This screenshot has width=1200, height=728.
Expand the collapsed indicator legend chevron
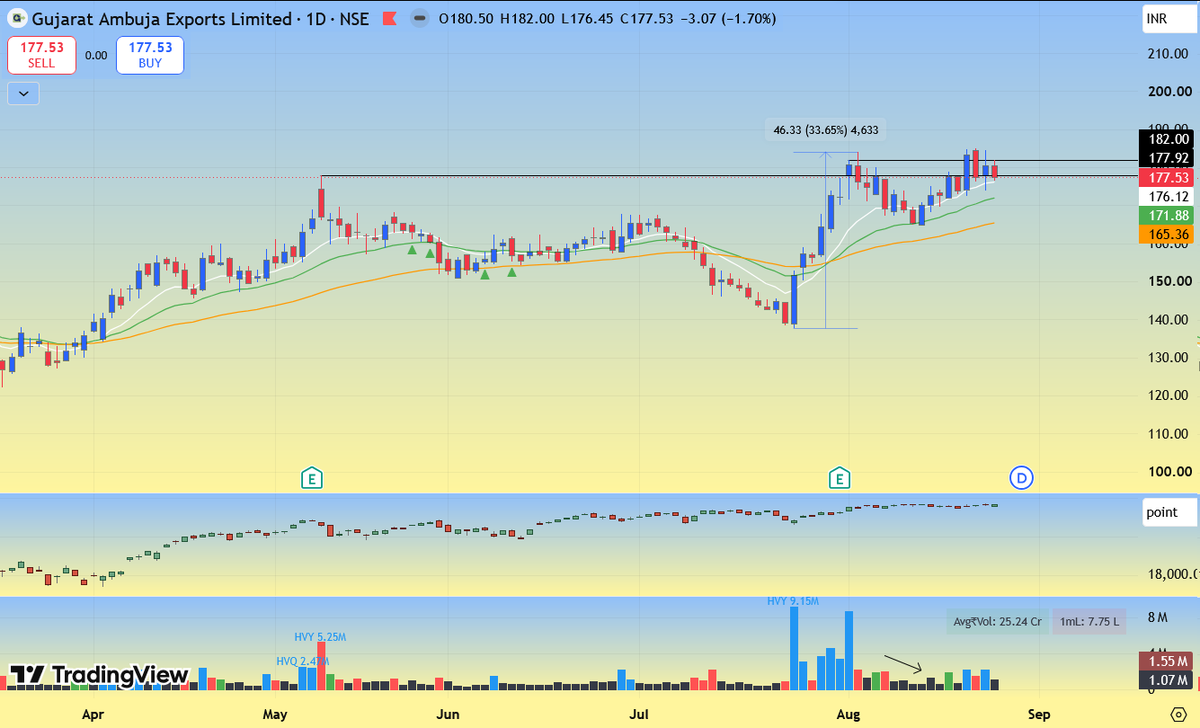coord(23,94)
